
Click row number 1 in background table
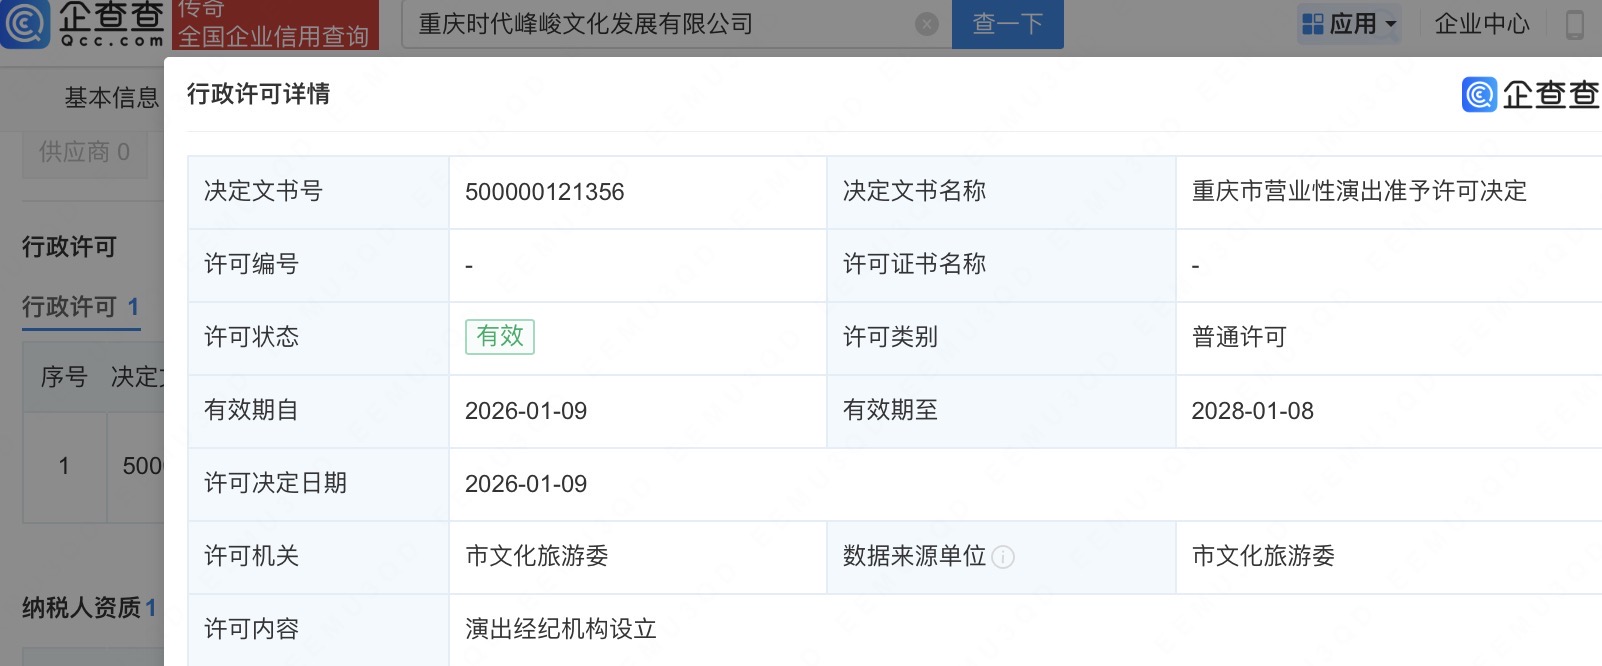[x=64, y=466]
